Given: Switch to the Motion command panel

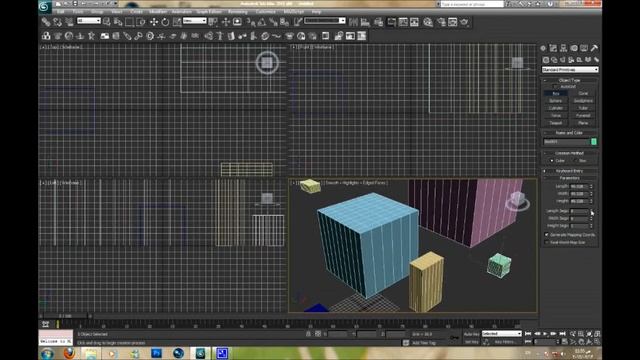Looking at the screenshot, I should pyautogui.click(x=574, y=48).
